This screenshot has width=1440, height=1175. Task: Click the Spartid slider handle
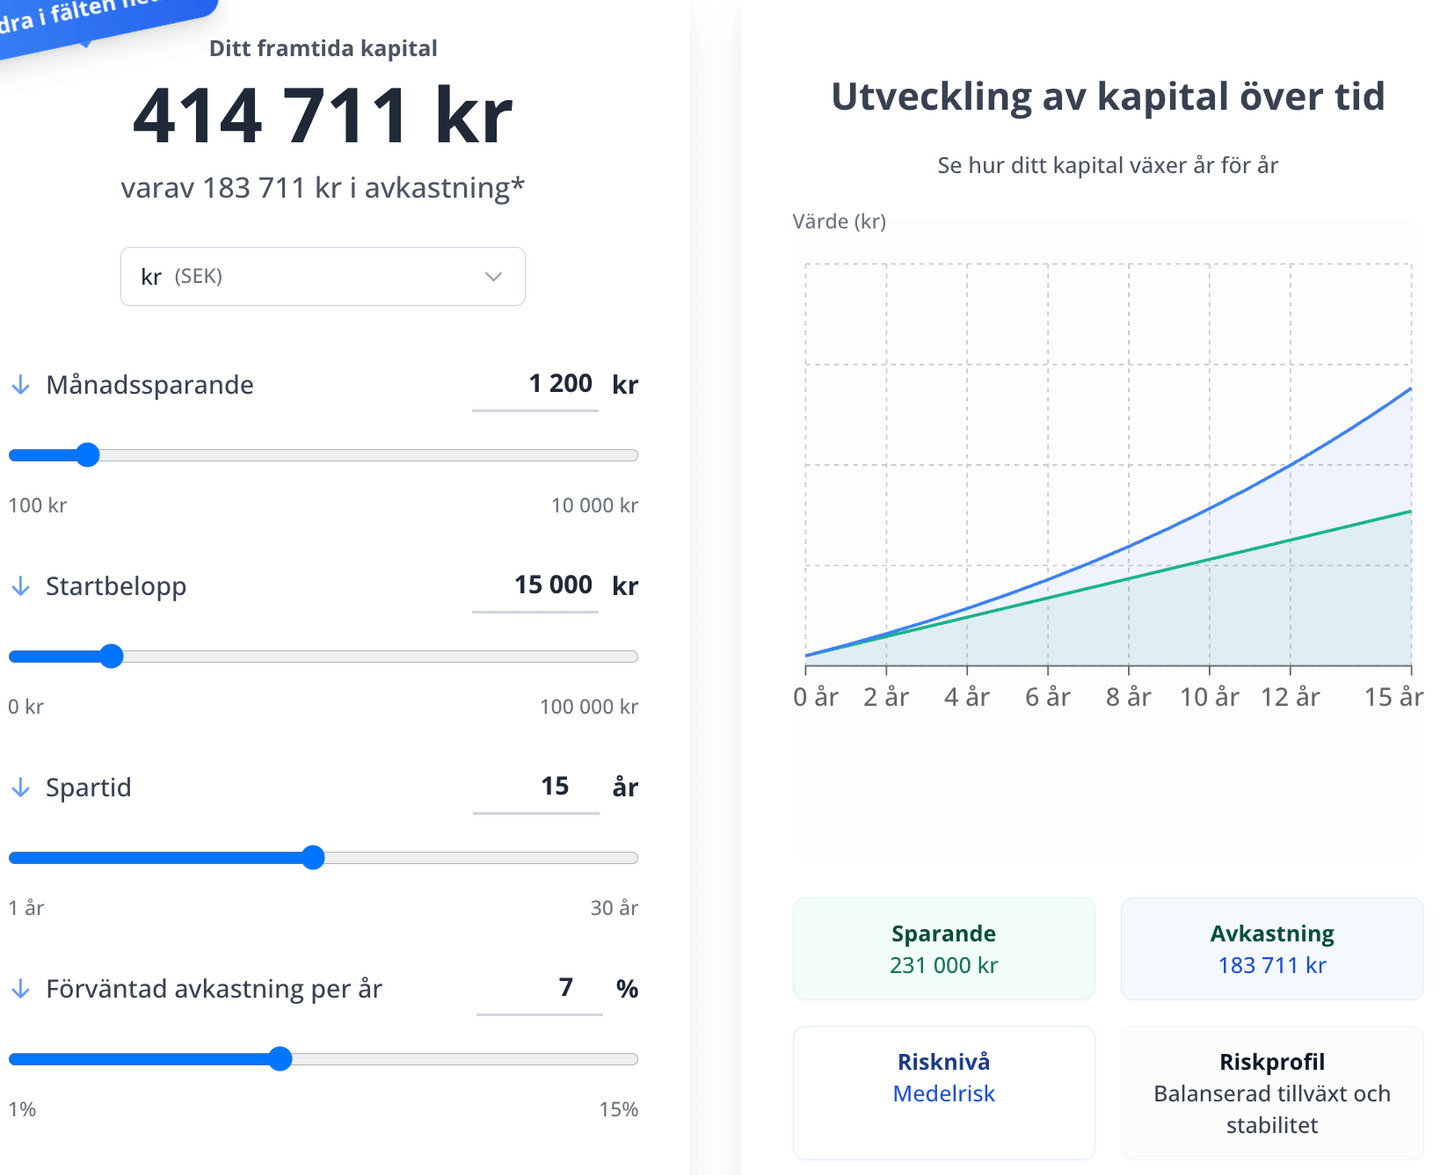pyautogui.click(x=313, y=858)
